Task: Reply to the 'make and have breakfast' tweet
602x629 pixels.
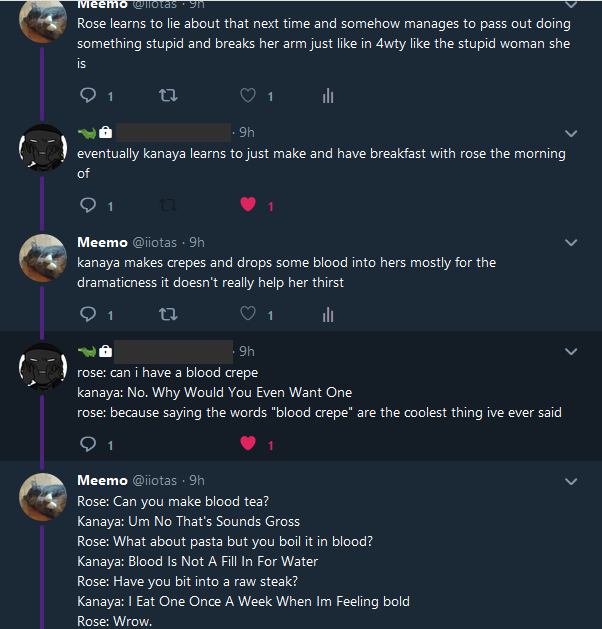Action: (x=87, y=206)
